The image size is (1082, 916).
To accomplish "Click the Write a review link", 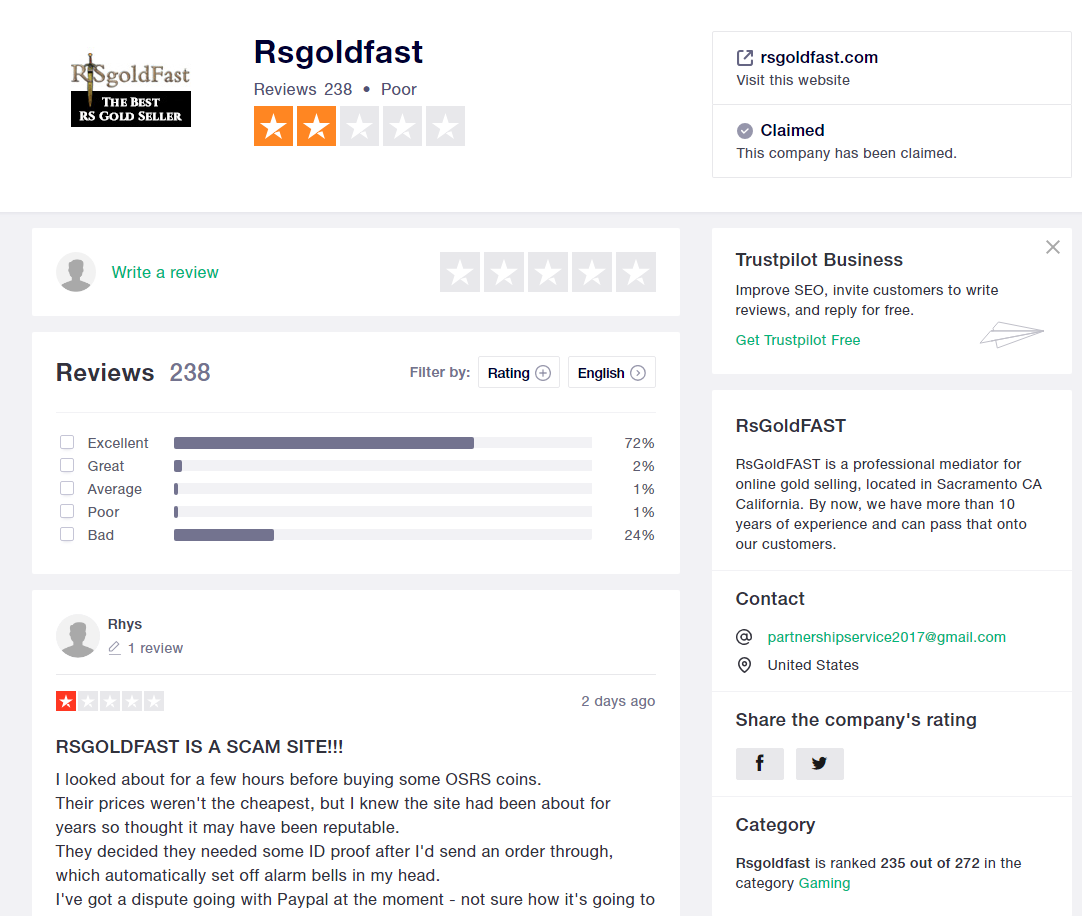I will point(165,272).
